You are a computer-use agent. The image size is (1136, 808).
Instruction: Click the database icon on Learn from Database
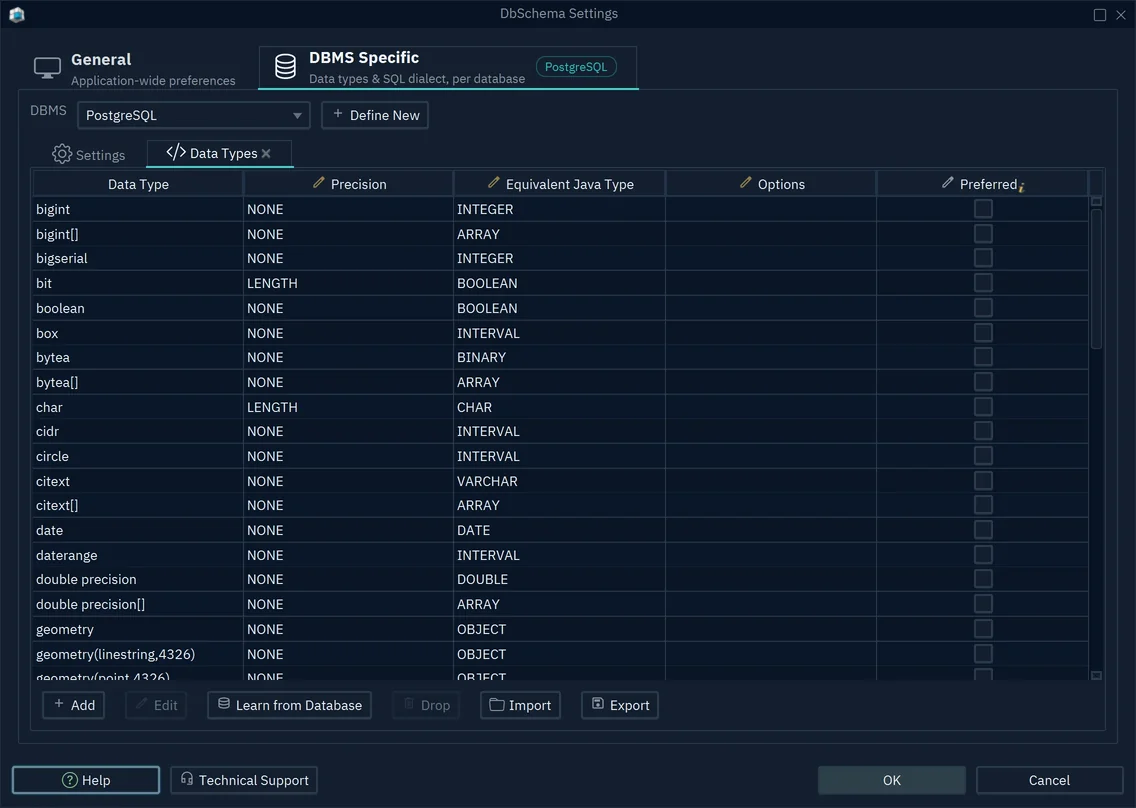pos(224,704)
